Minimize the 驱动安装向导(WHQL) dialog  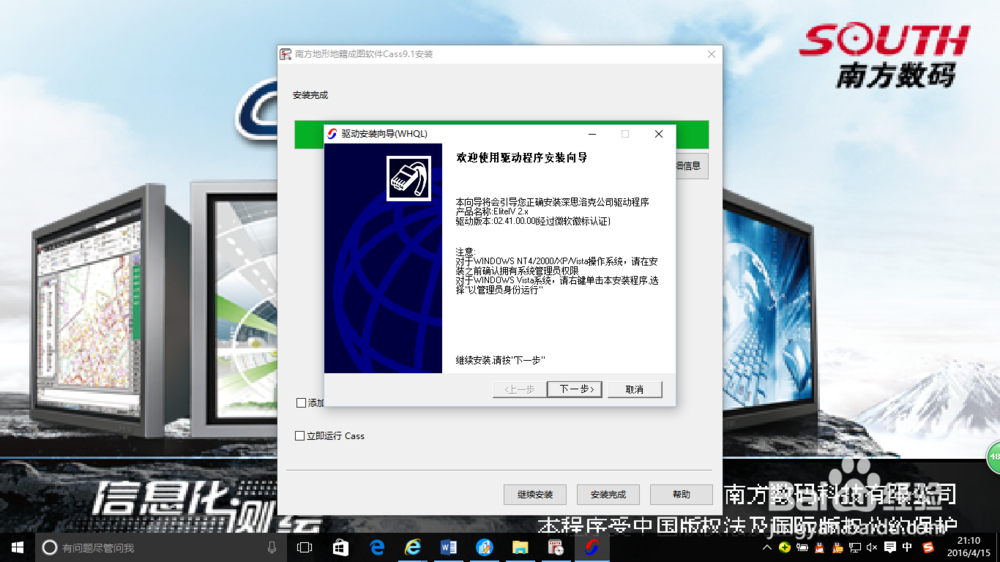592,134
